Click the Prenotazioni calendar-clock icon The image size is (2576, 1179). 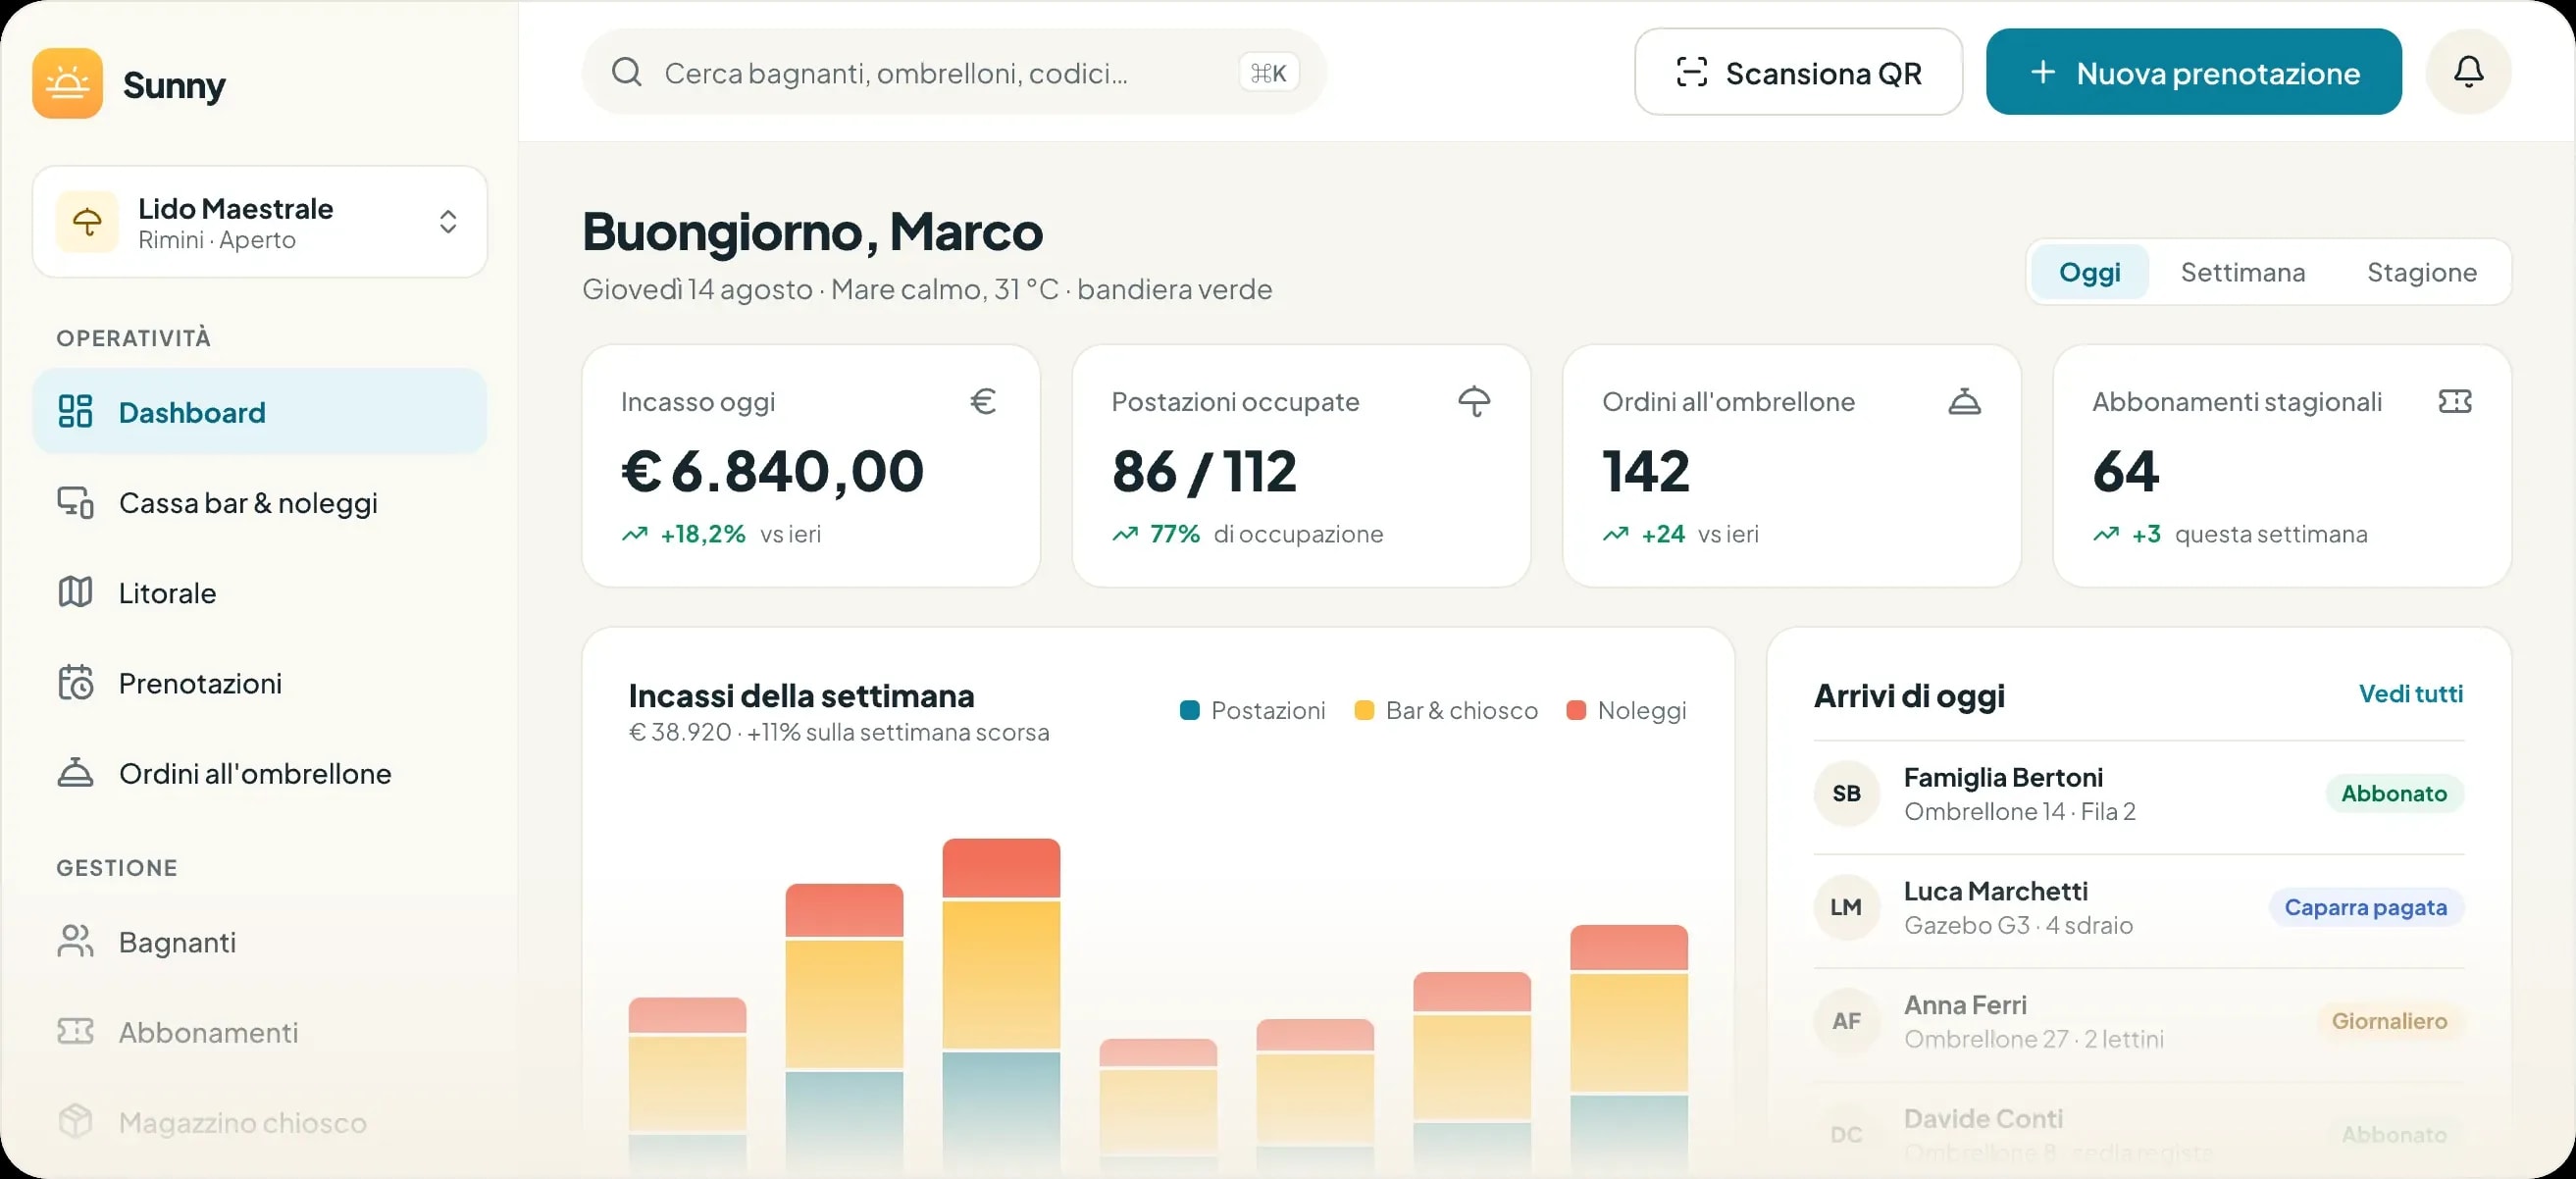point(75,682)
